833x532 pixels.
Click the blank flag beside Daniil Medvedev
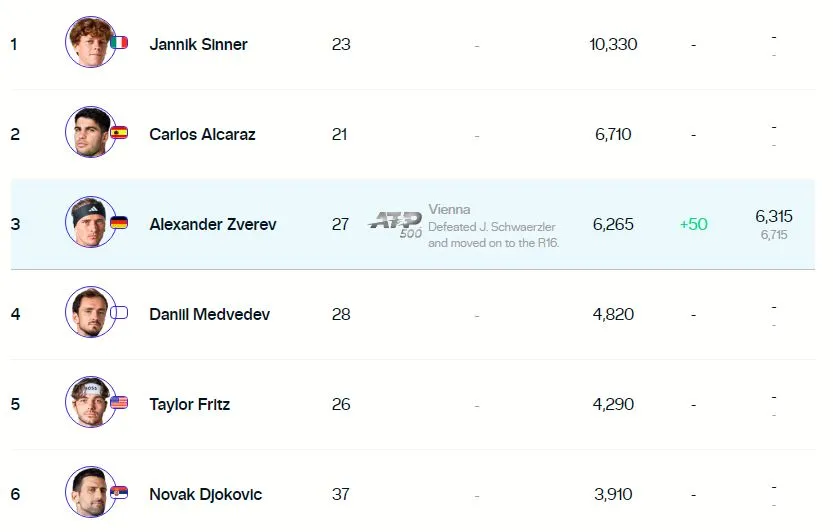pyautogui.click(x=119, y=313)
